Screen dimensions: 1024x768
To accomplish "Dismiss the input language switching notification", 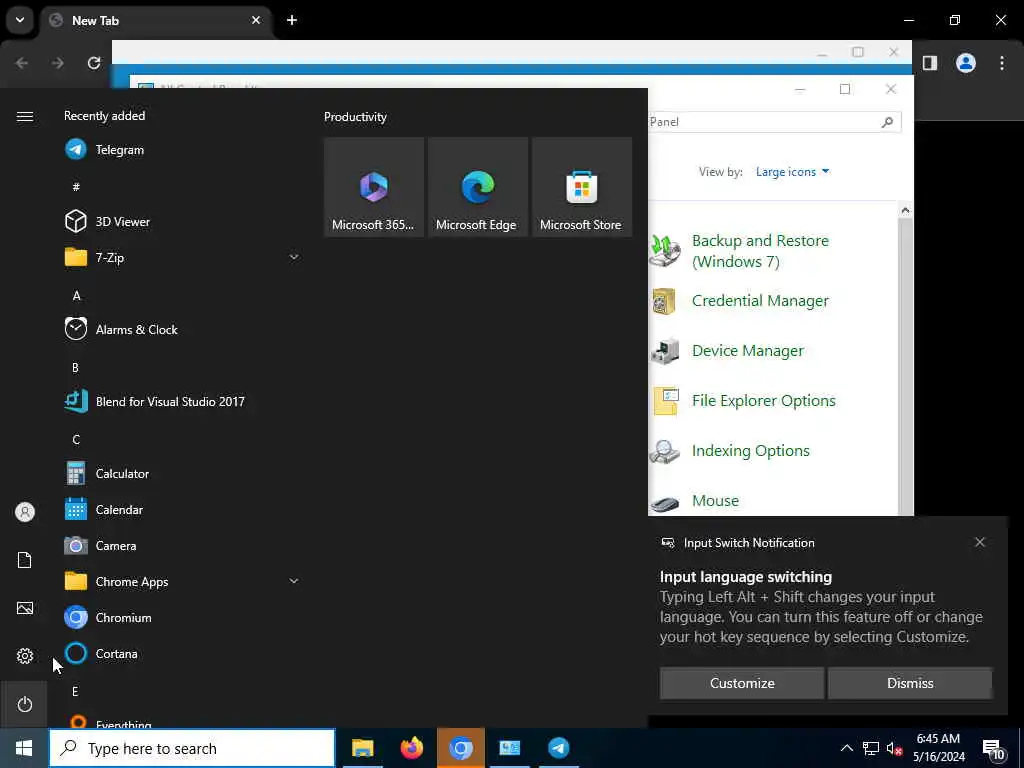I will 910,683.
